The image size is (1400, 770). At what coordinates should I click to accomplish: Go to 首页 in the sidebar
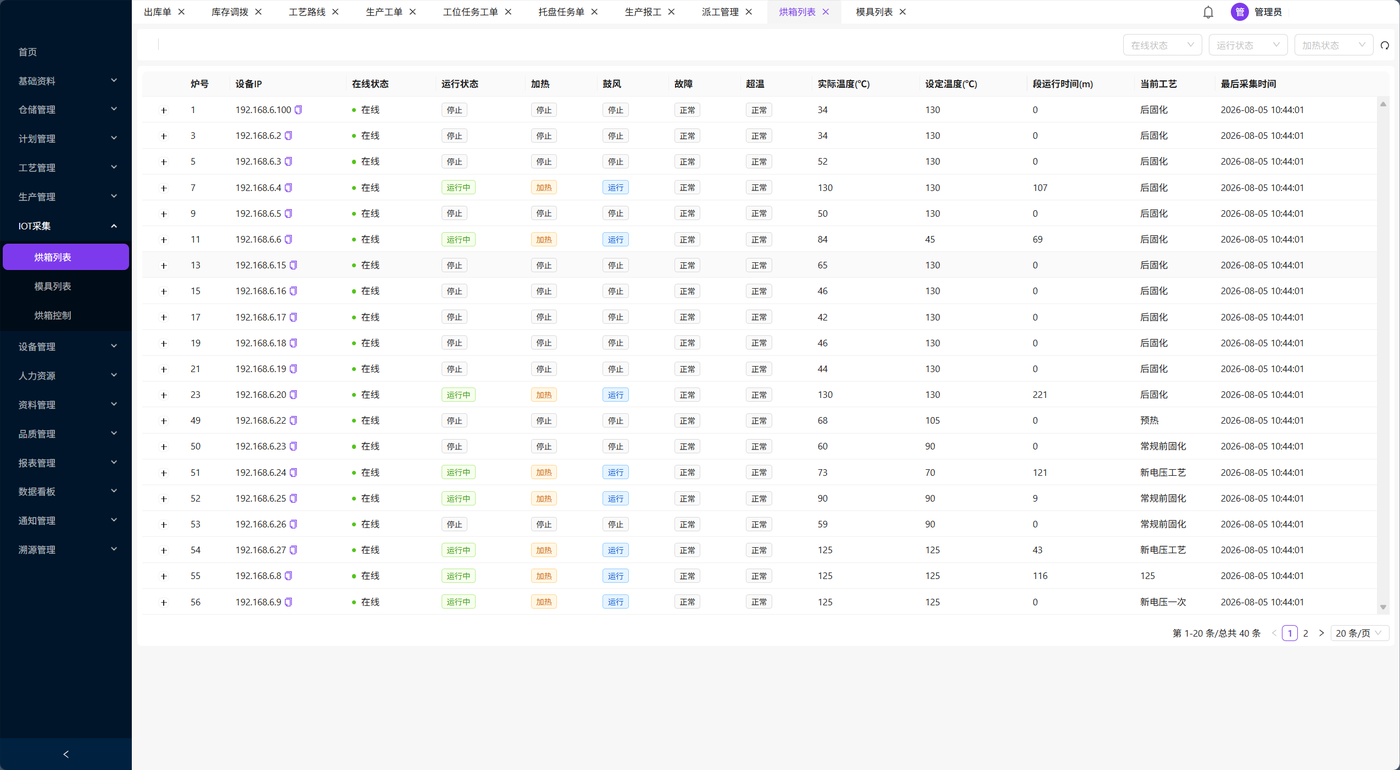66,52
